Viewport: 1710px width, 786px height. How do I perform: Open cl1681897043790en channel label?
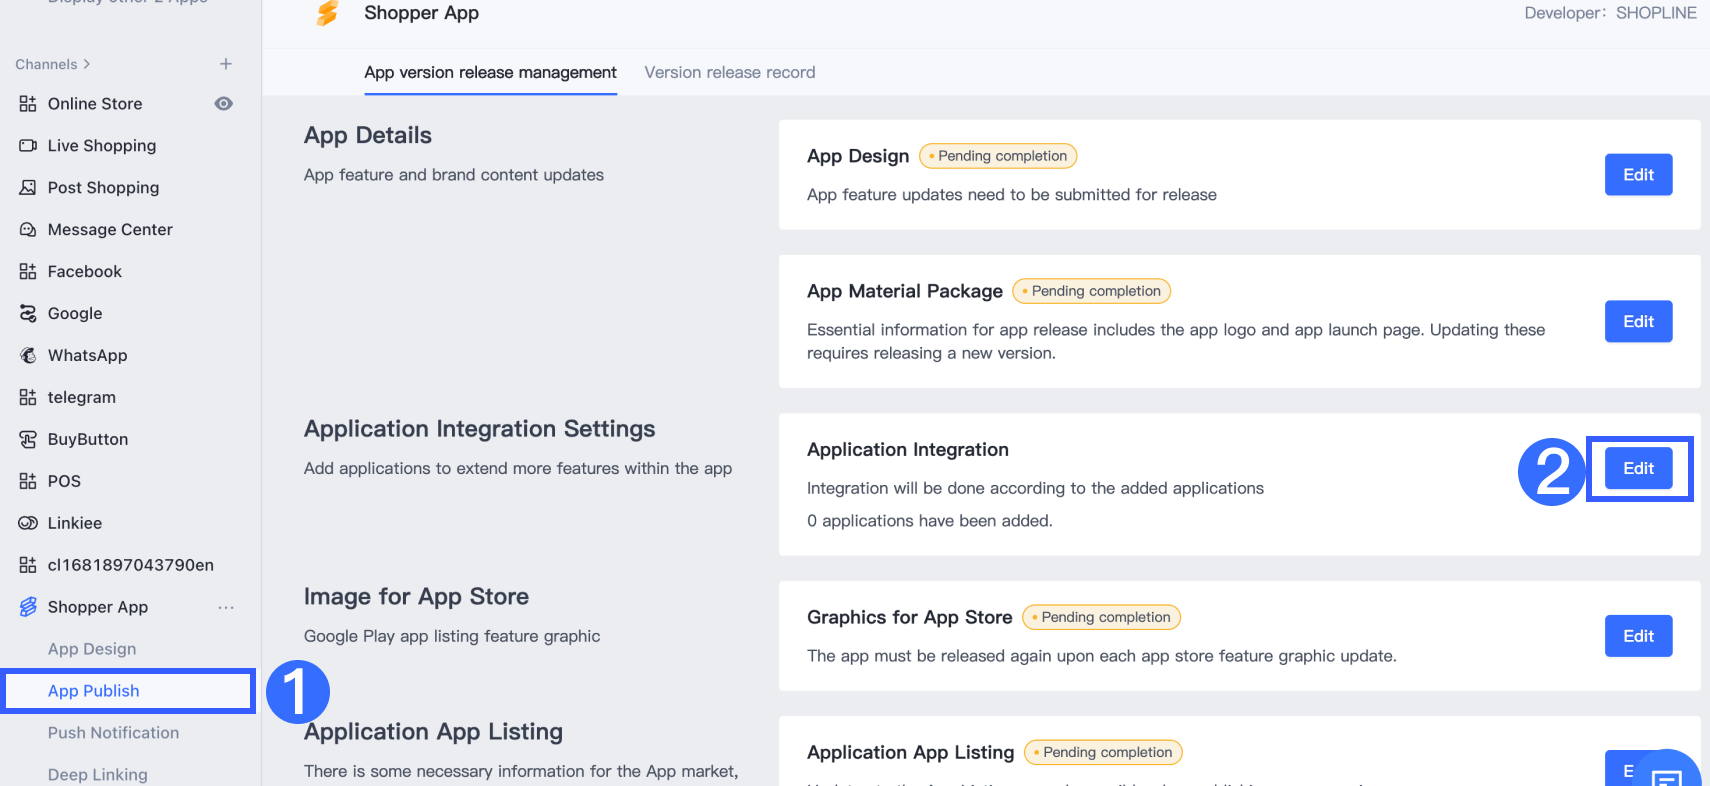coord(131,566)
